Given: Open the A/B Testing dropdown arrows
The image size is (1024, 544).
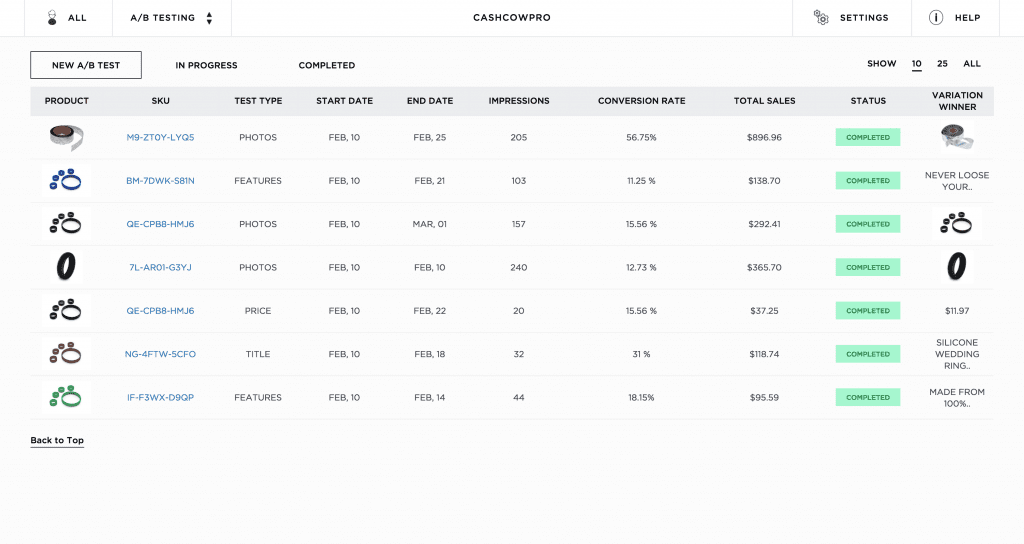Looking at the screenshot, I should click(x=209, y=18).
